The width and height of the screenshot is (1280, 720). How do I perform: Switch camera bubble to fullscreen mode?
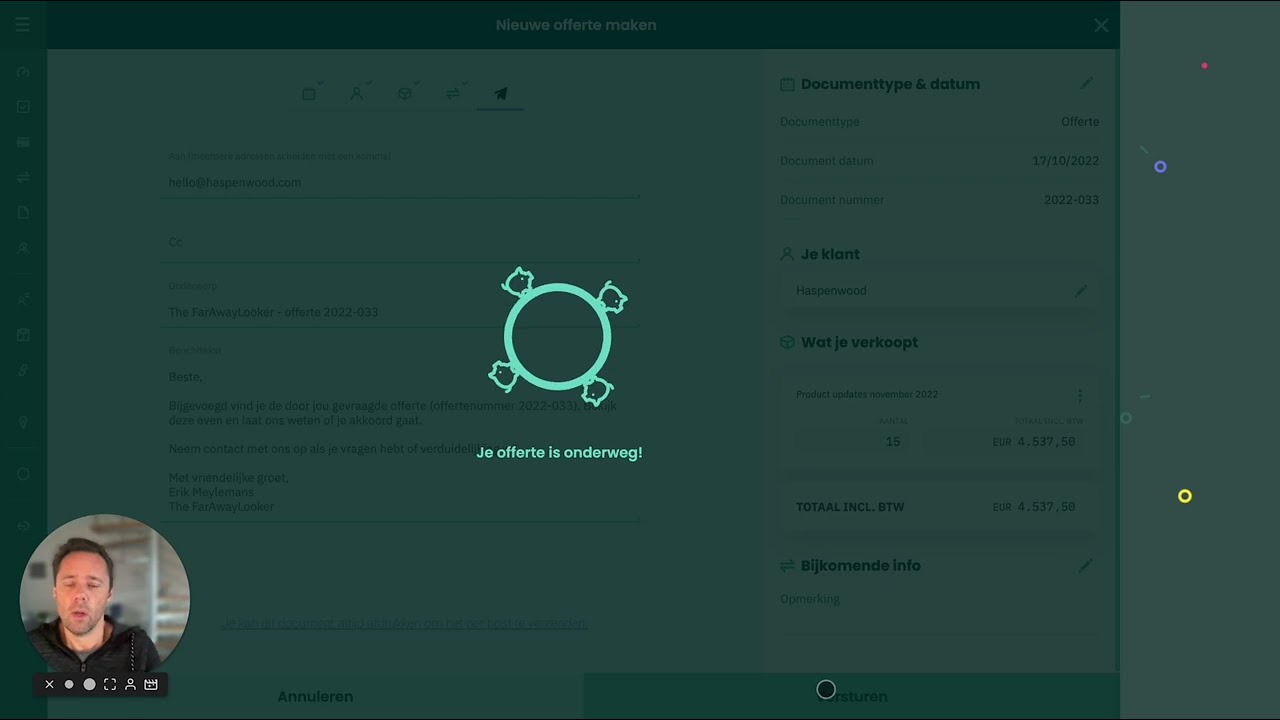(x=110, y=685)
